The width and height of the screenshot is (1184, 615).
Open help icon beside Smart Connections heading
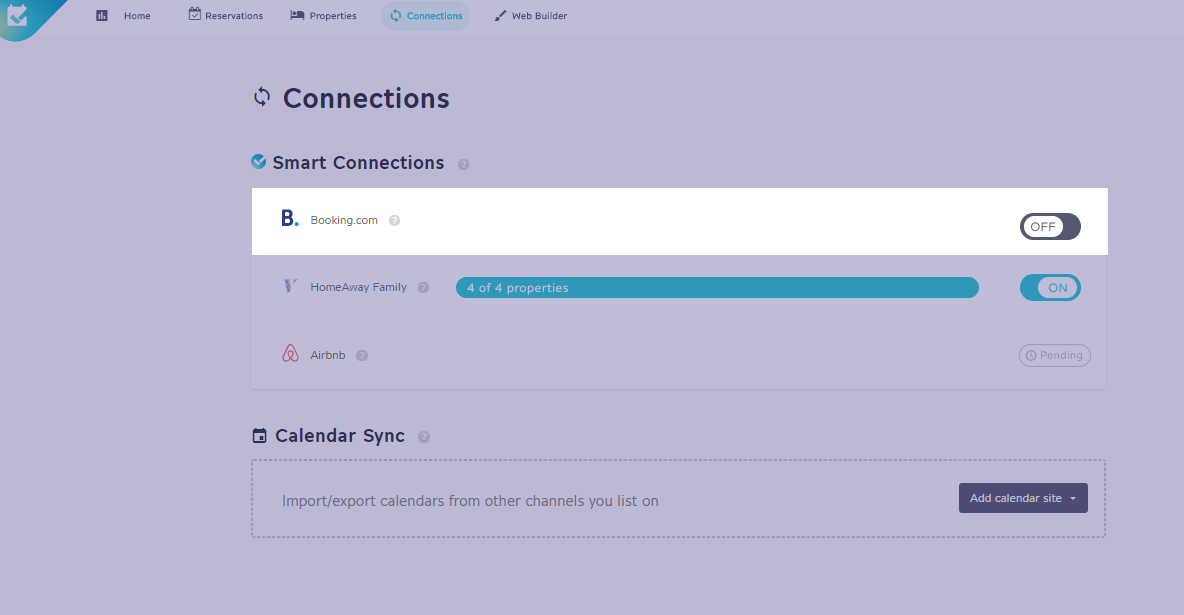click(x=463, y=164)
